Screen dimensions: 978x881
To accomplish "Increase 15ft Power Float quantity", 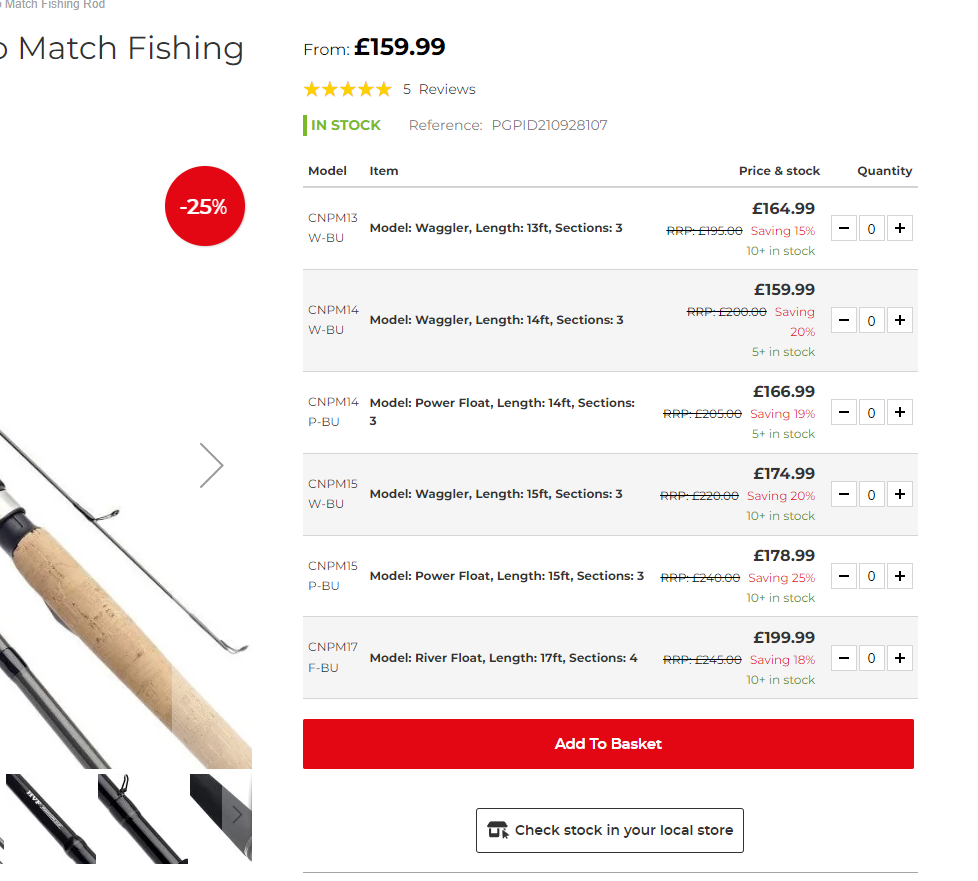I will 900,577.
